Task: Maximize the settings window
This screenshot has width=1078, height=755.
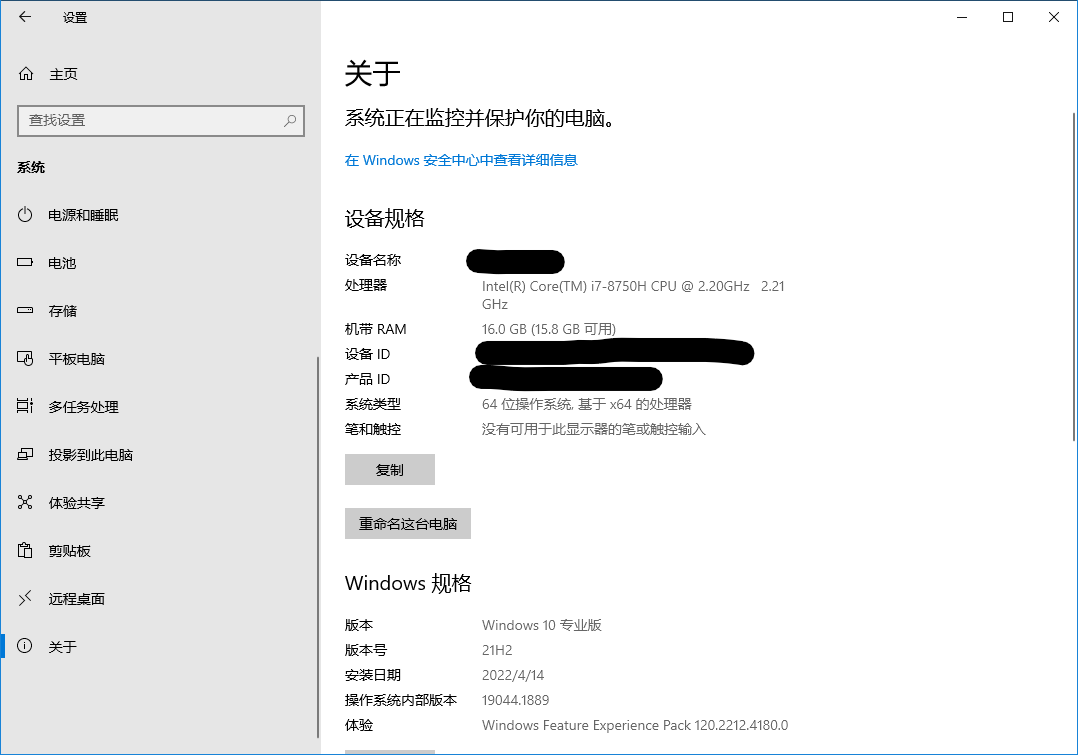Action: (x=1008, y=17)
